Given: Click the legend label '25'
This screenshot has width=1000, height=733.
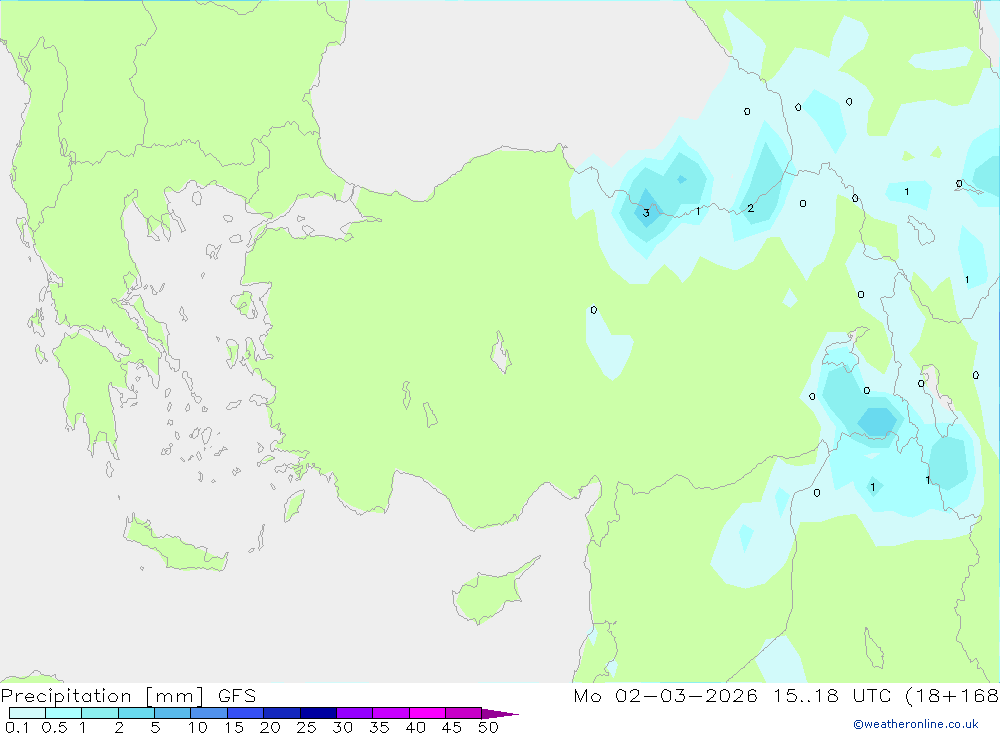Looking at the screenshot, I should (306, 727).
